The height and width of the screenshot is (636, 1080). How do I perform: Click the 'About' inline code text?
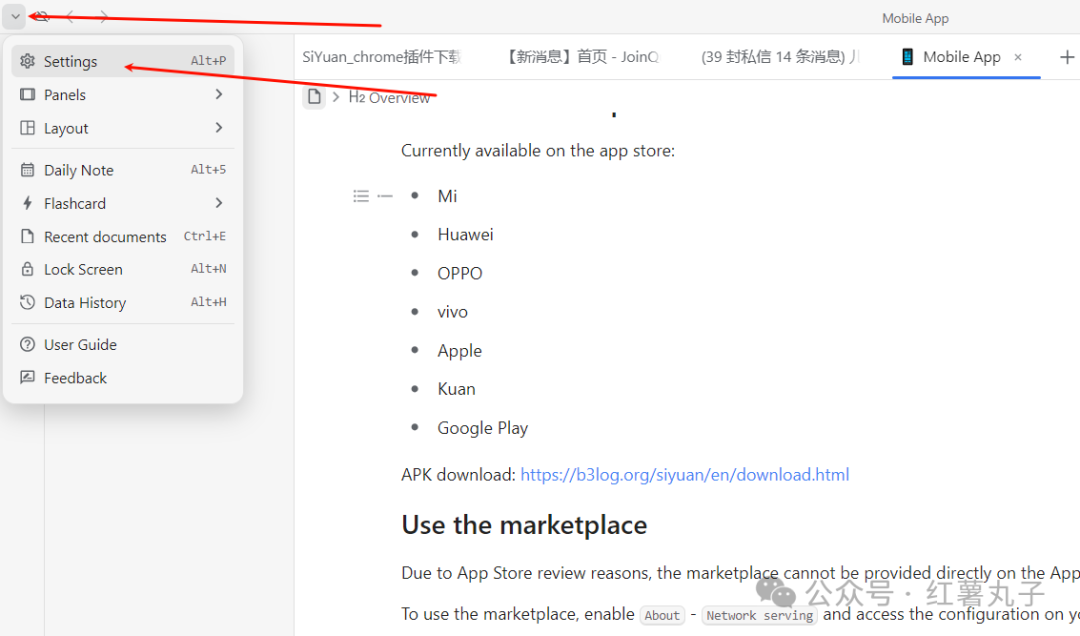pos(662,615)
